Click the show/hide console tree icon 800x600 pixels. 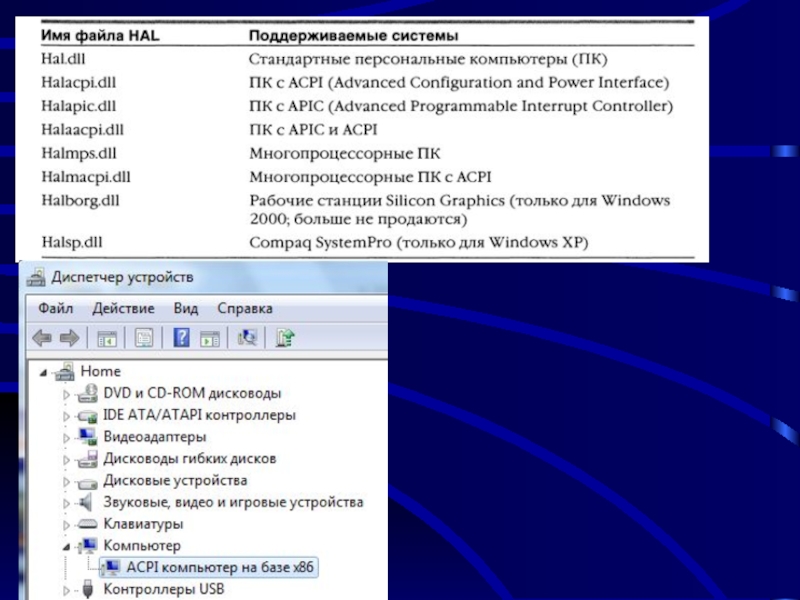[107, 338]
